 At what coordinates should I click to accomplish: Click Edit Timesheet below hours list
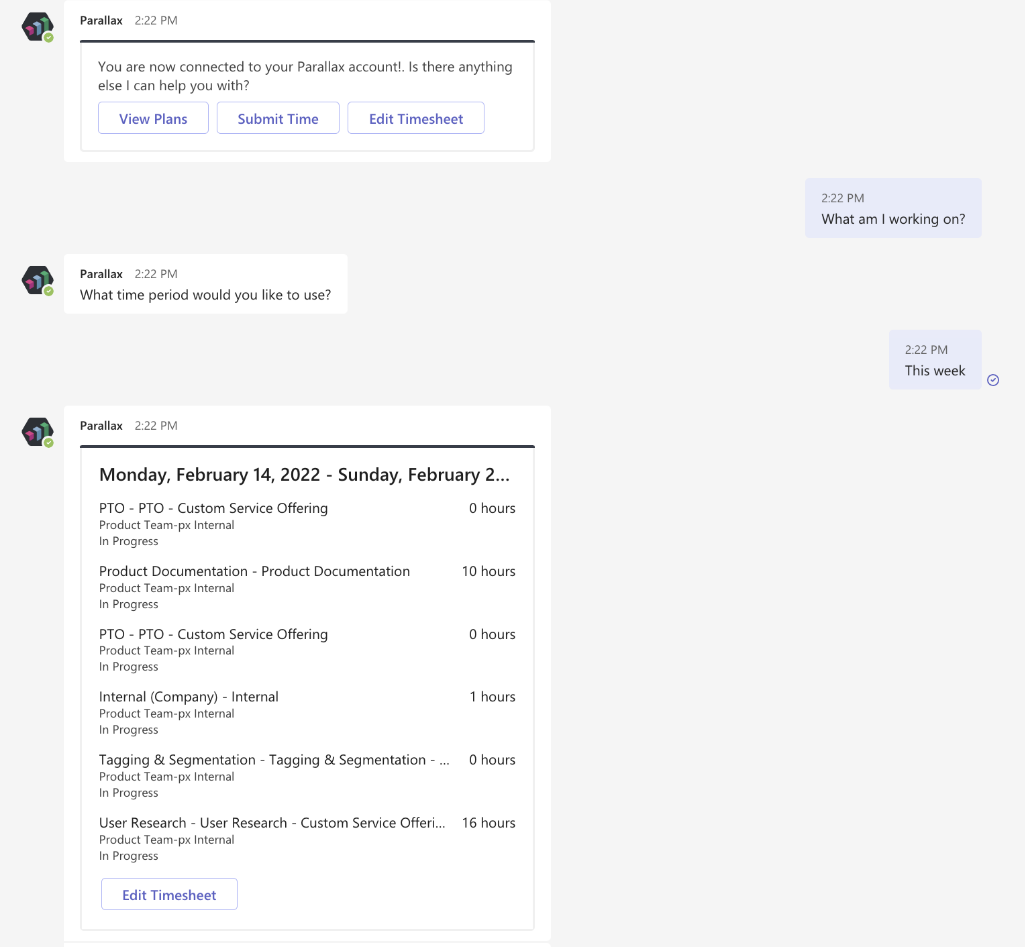[x=169, y=895]
